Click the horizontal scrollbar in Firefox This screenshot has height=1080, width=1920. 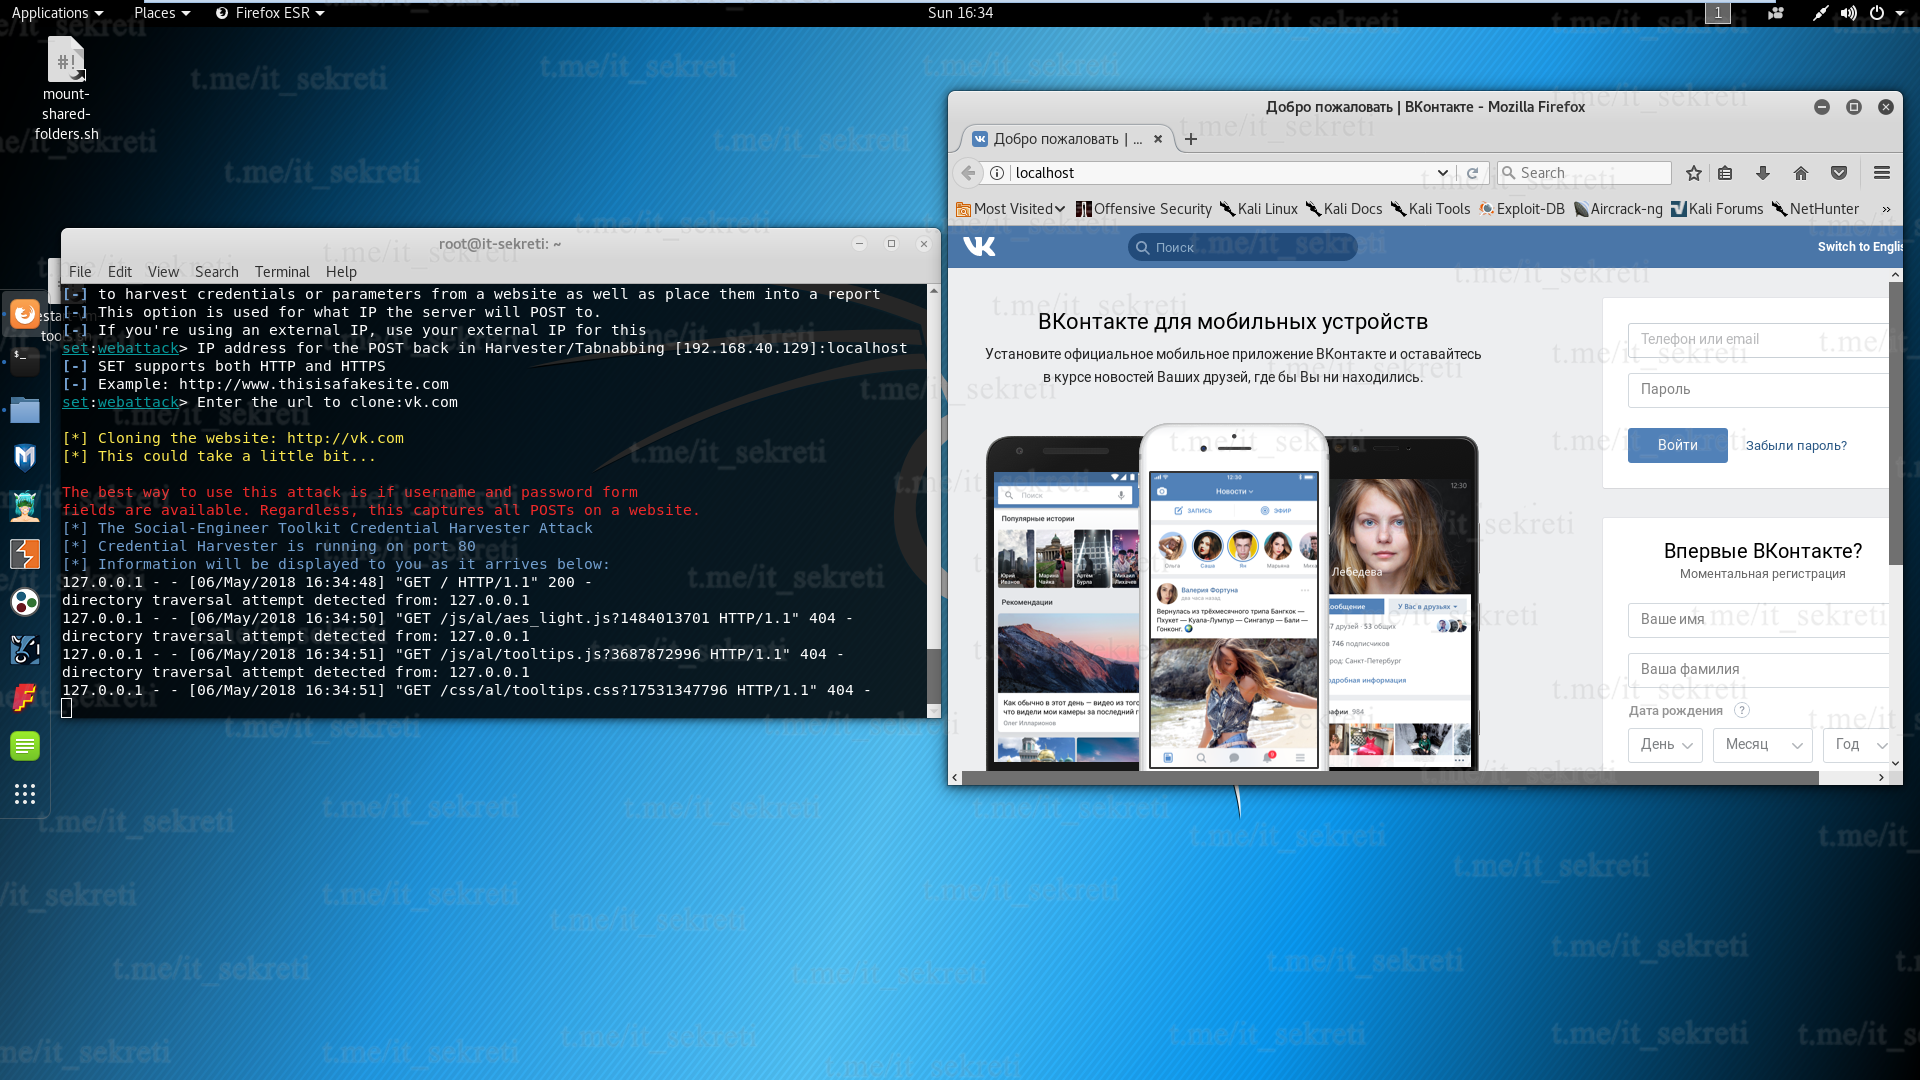pyautogui.click(x=1390, y=777)
